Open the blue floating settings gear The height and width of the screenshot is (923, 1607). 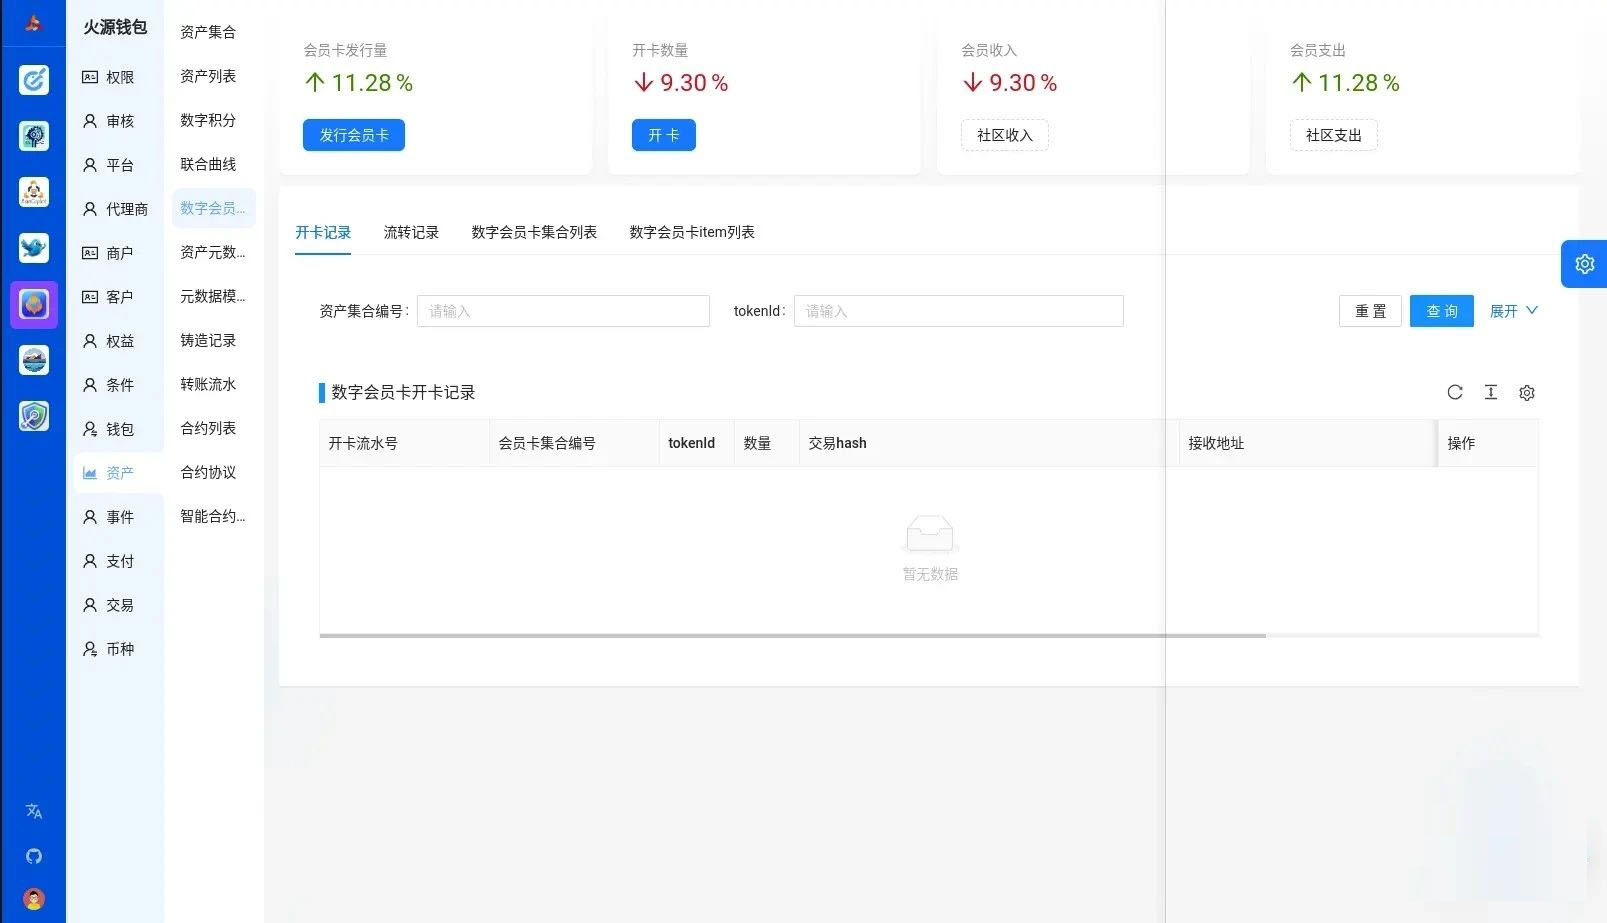1584,264
